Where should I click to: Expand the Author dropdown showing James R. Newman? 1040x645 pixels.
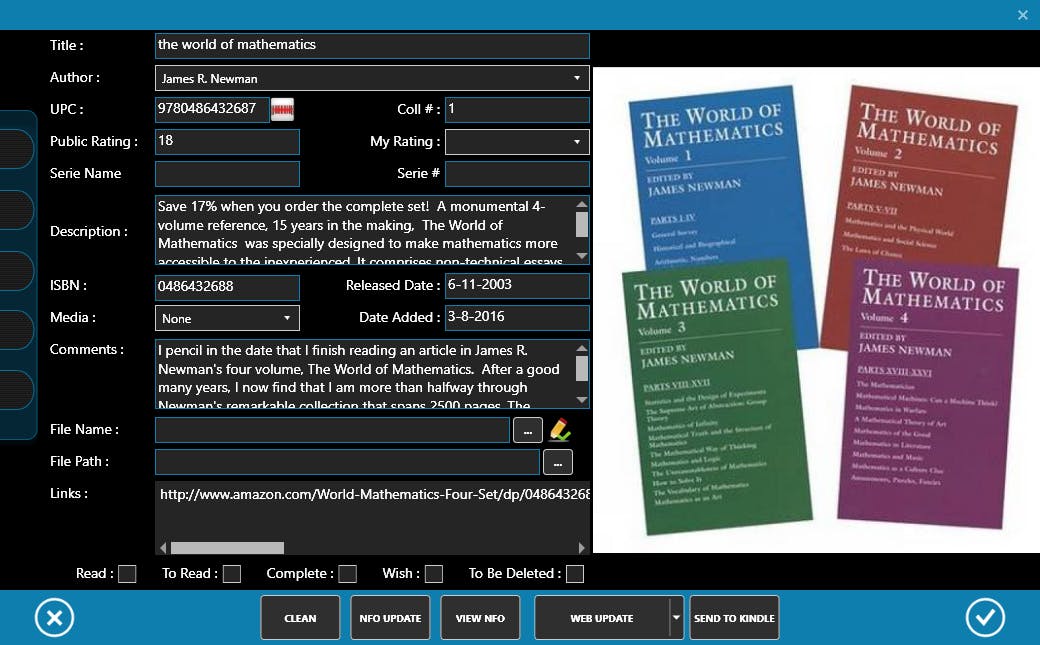point(372,78)
